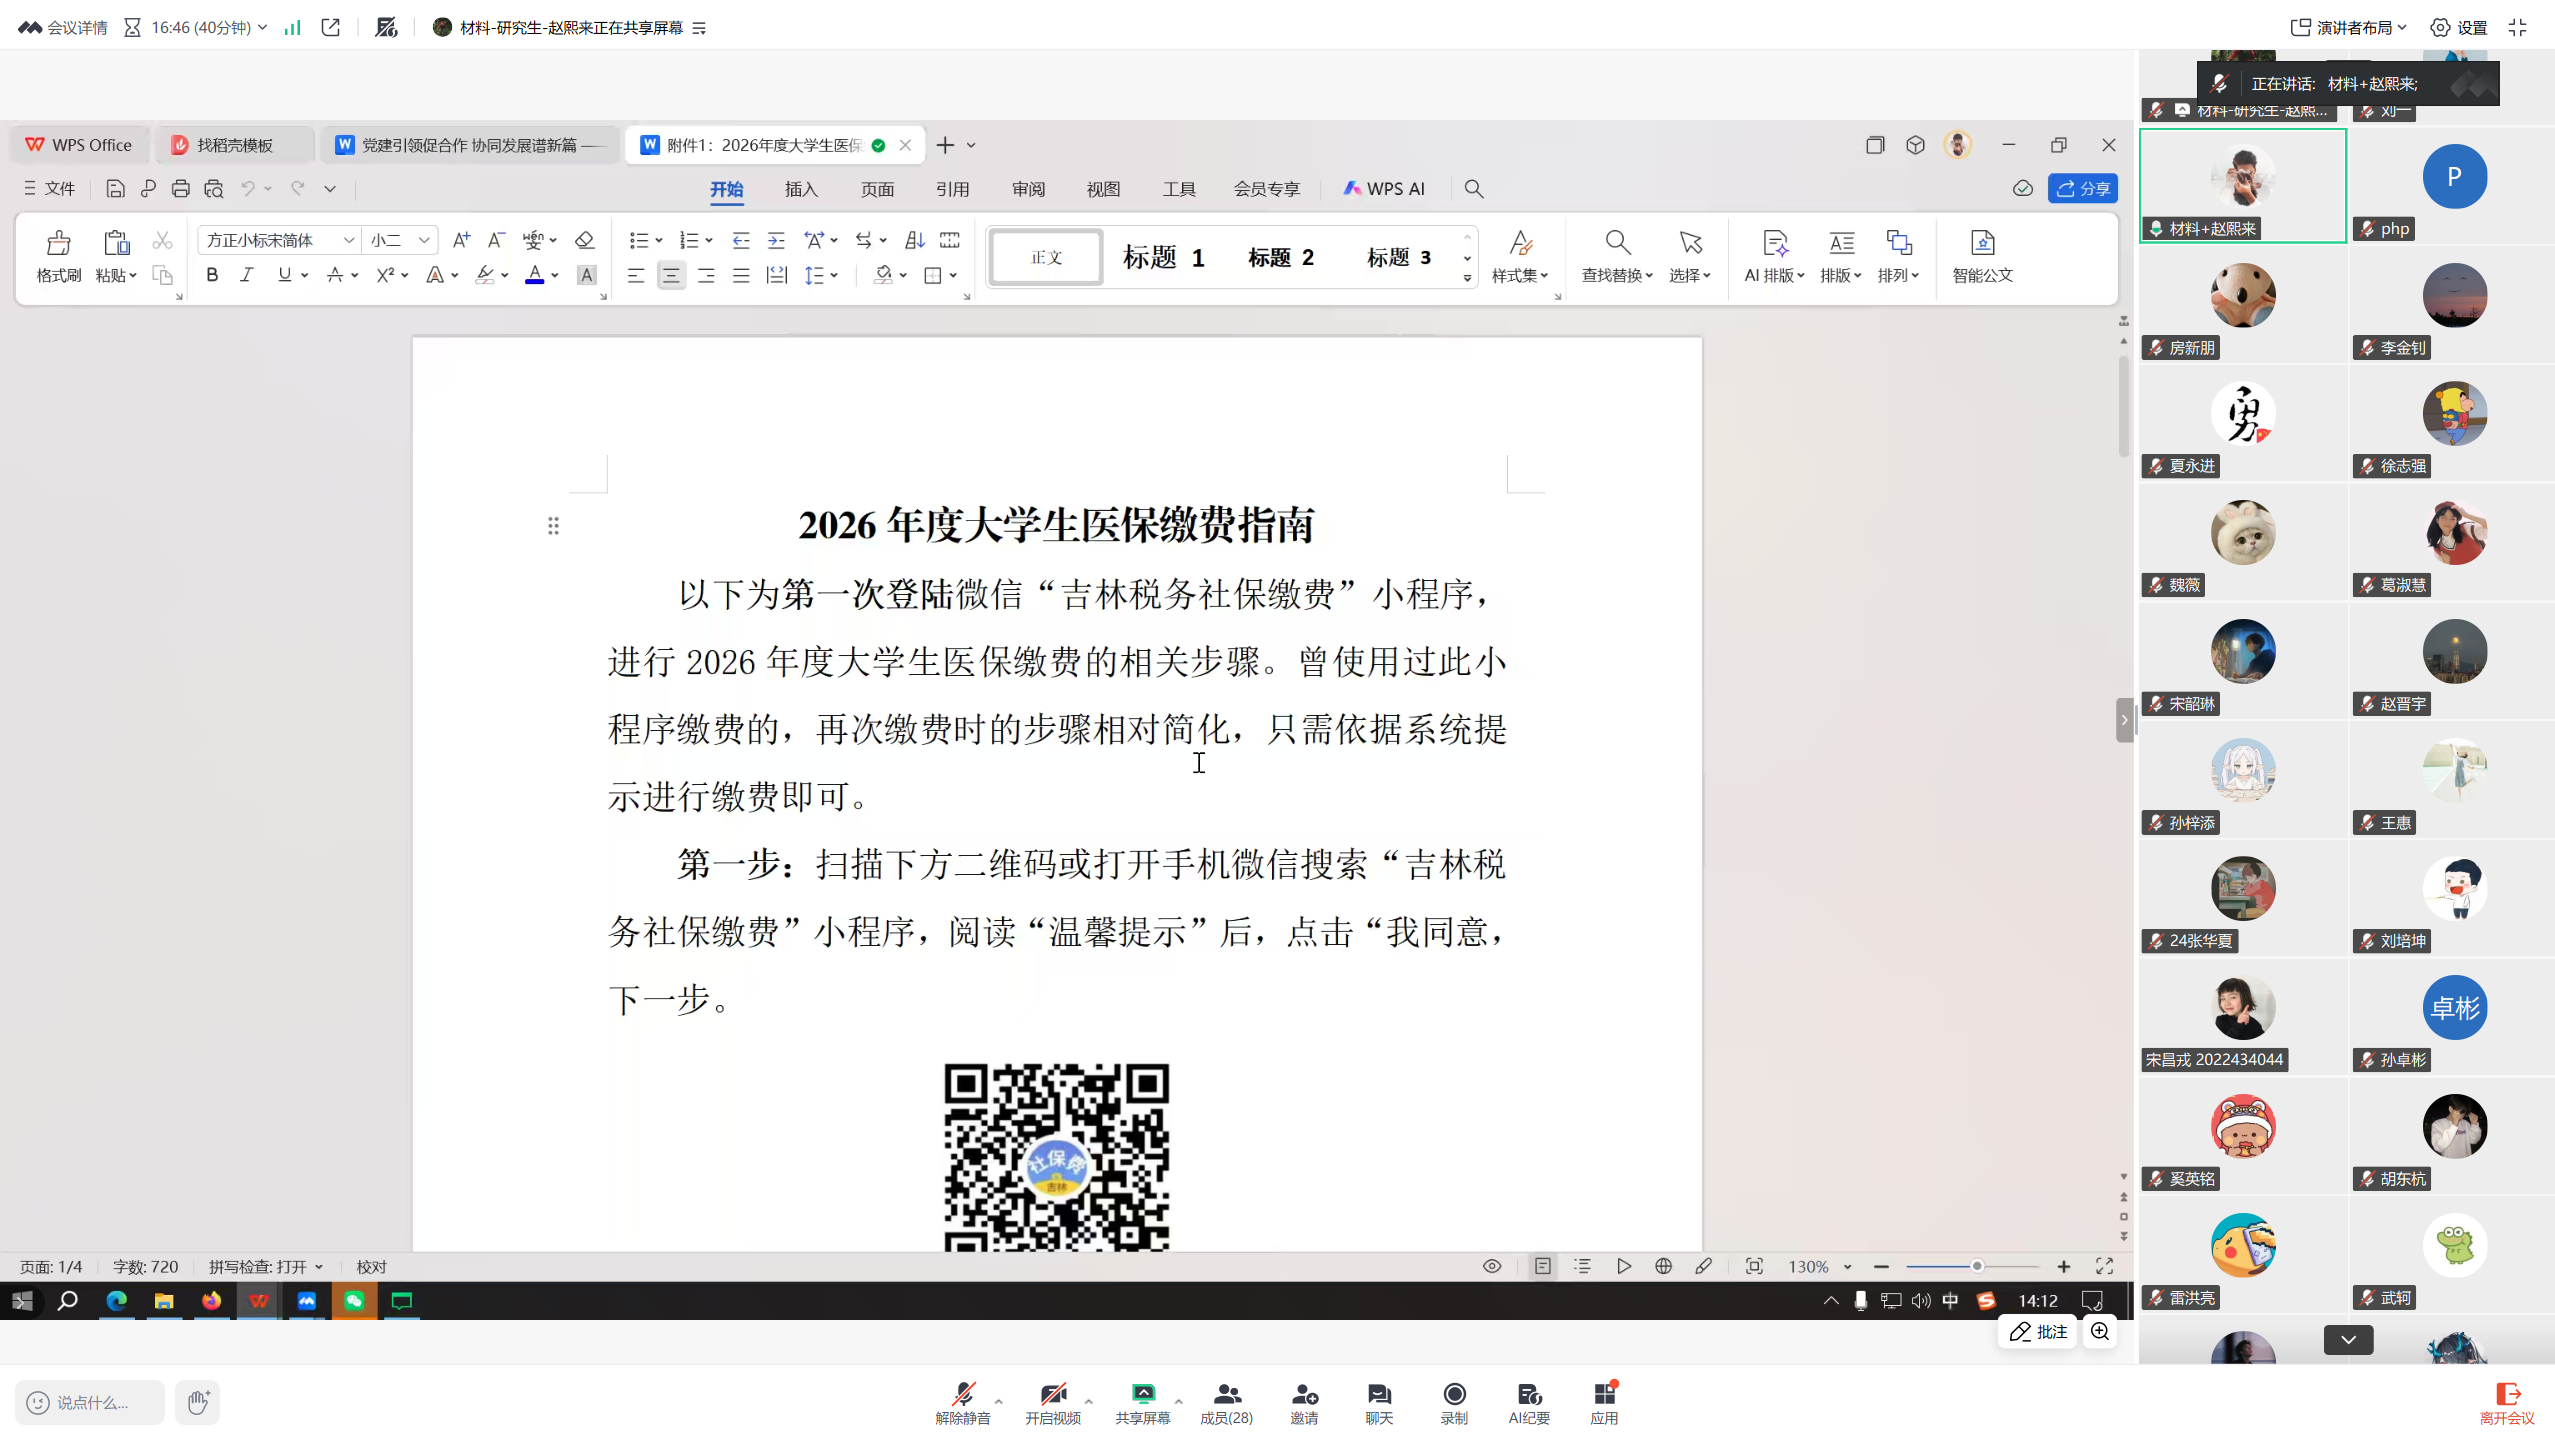Click the red 离开会议 leave meeting button
Viewport: 2555px width, 1434px height.
[x=2506, y=1402]
